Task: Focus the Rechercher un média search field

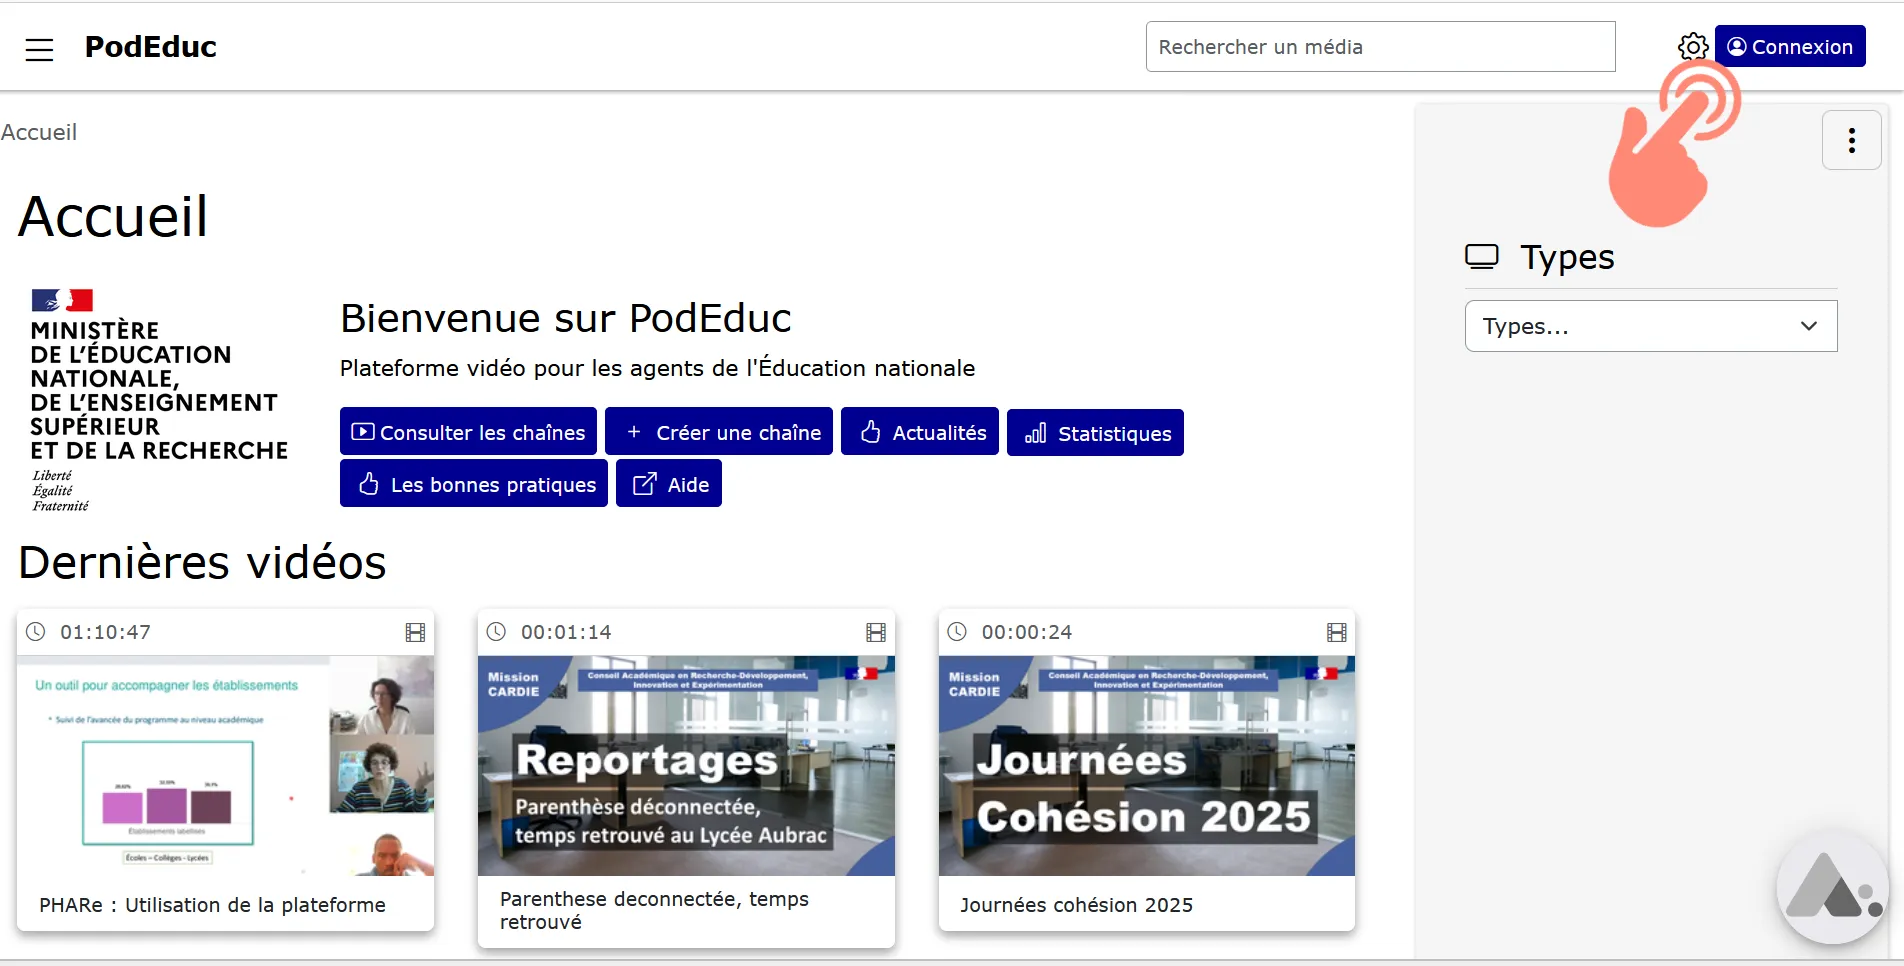Action: pos(1380,47)
